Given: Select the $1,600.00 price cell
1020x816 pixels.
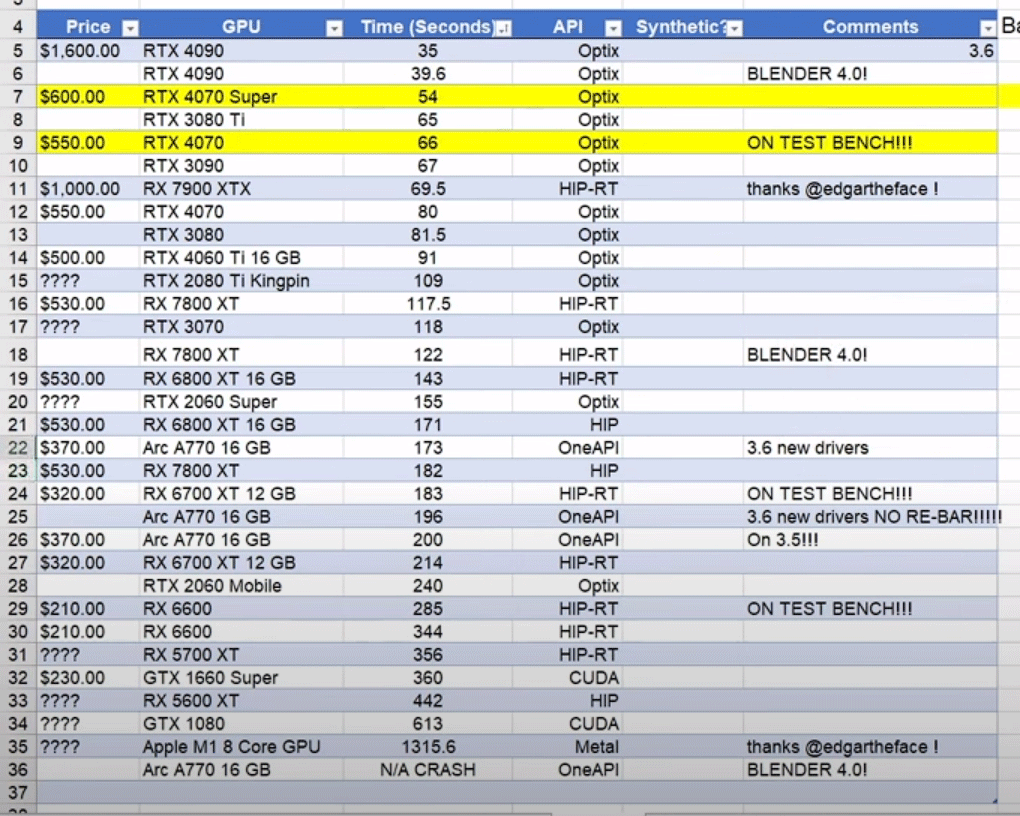Looking at the screenshot, I should 86,51.
